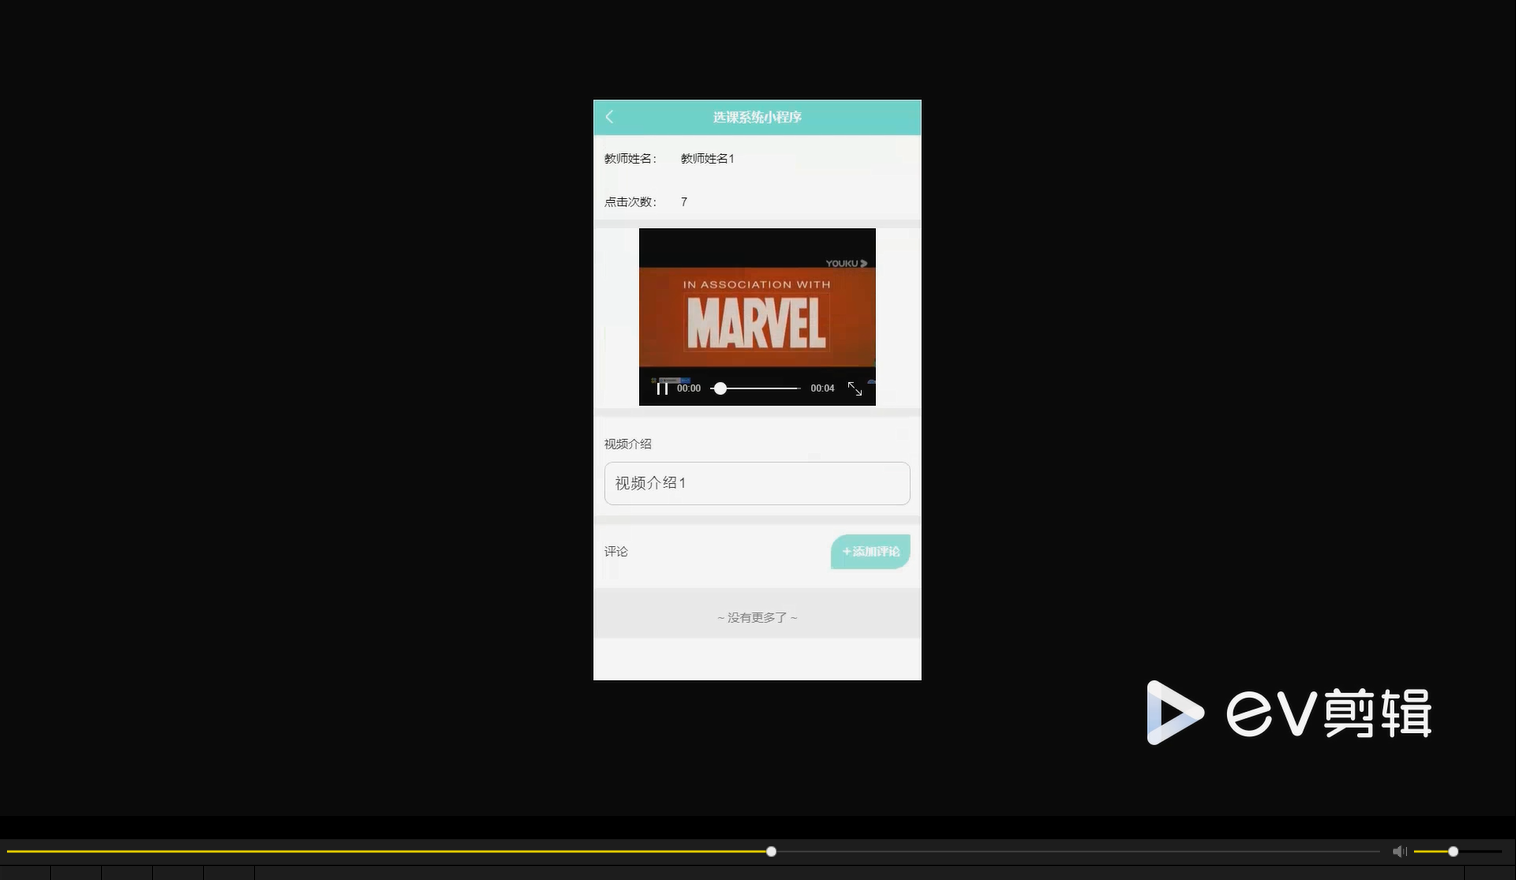Click the 没有更多了 footer text
1516x880 pixels.
click(757, 618)
